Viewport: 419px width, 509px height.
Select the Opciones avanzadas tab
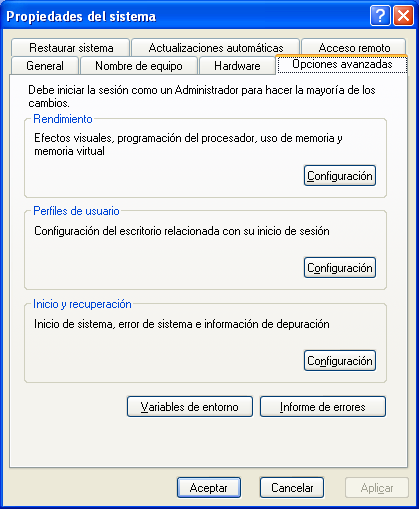[342, 64]
